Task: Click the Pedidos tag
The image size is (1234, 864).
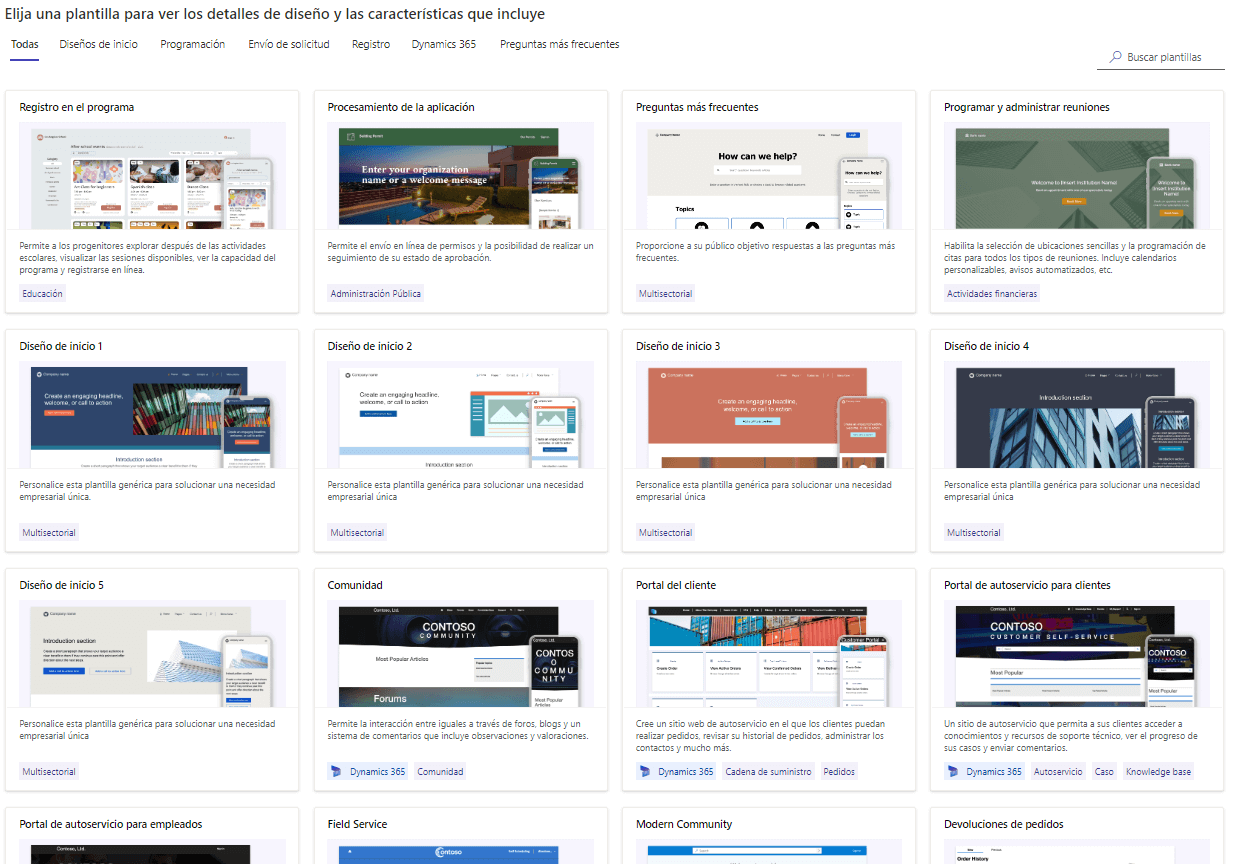Action: 839,772
